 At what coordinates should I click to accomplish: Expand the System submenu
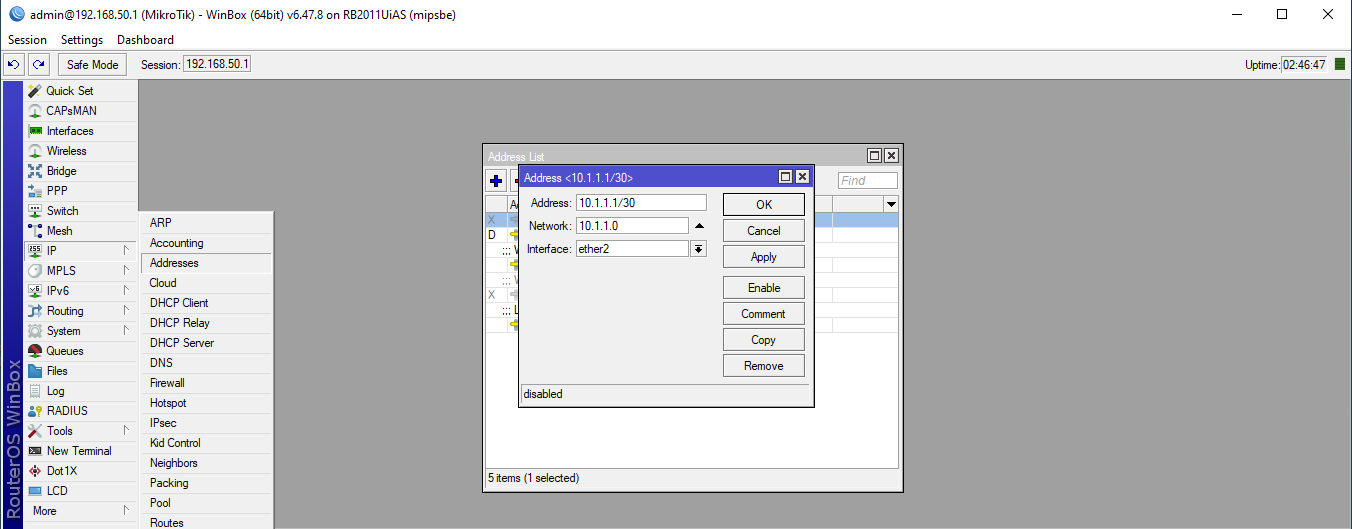pyautogui.click(x=80, y=331)
